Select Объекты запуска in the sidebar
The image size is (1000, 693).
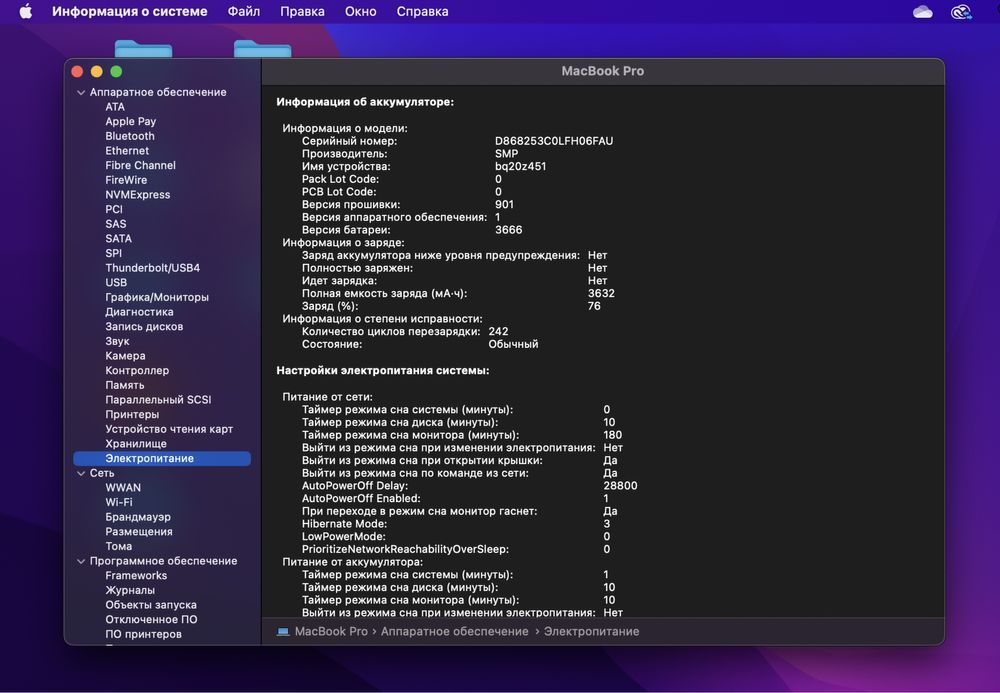coord(151,606)
